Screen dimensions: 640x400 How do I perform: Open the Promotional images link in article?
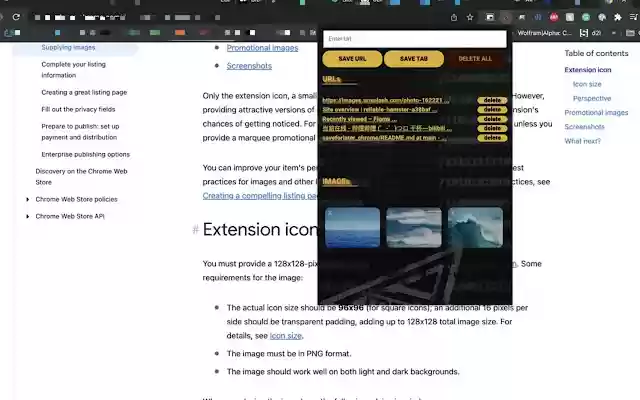262,48
